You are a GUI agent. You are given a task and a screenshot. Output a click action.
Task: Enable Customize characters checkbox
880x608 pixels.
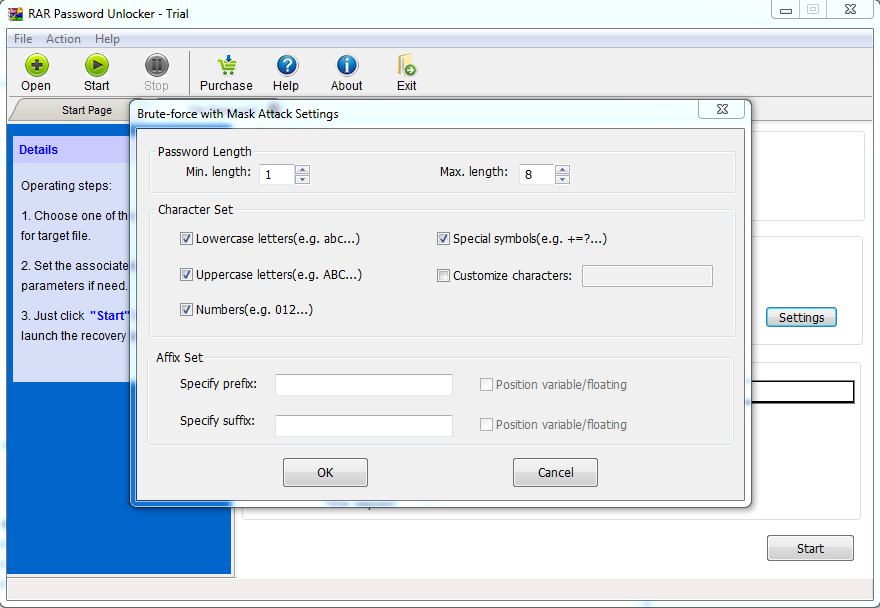443,276
